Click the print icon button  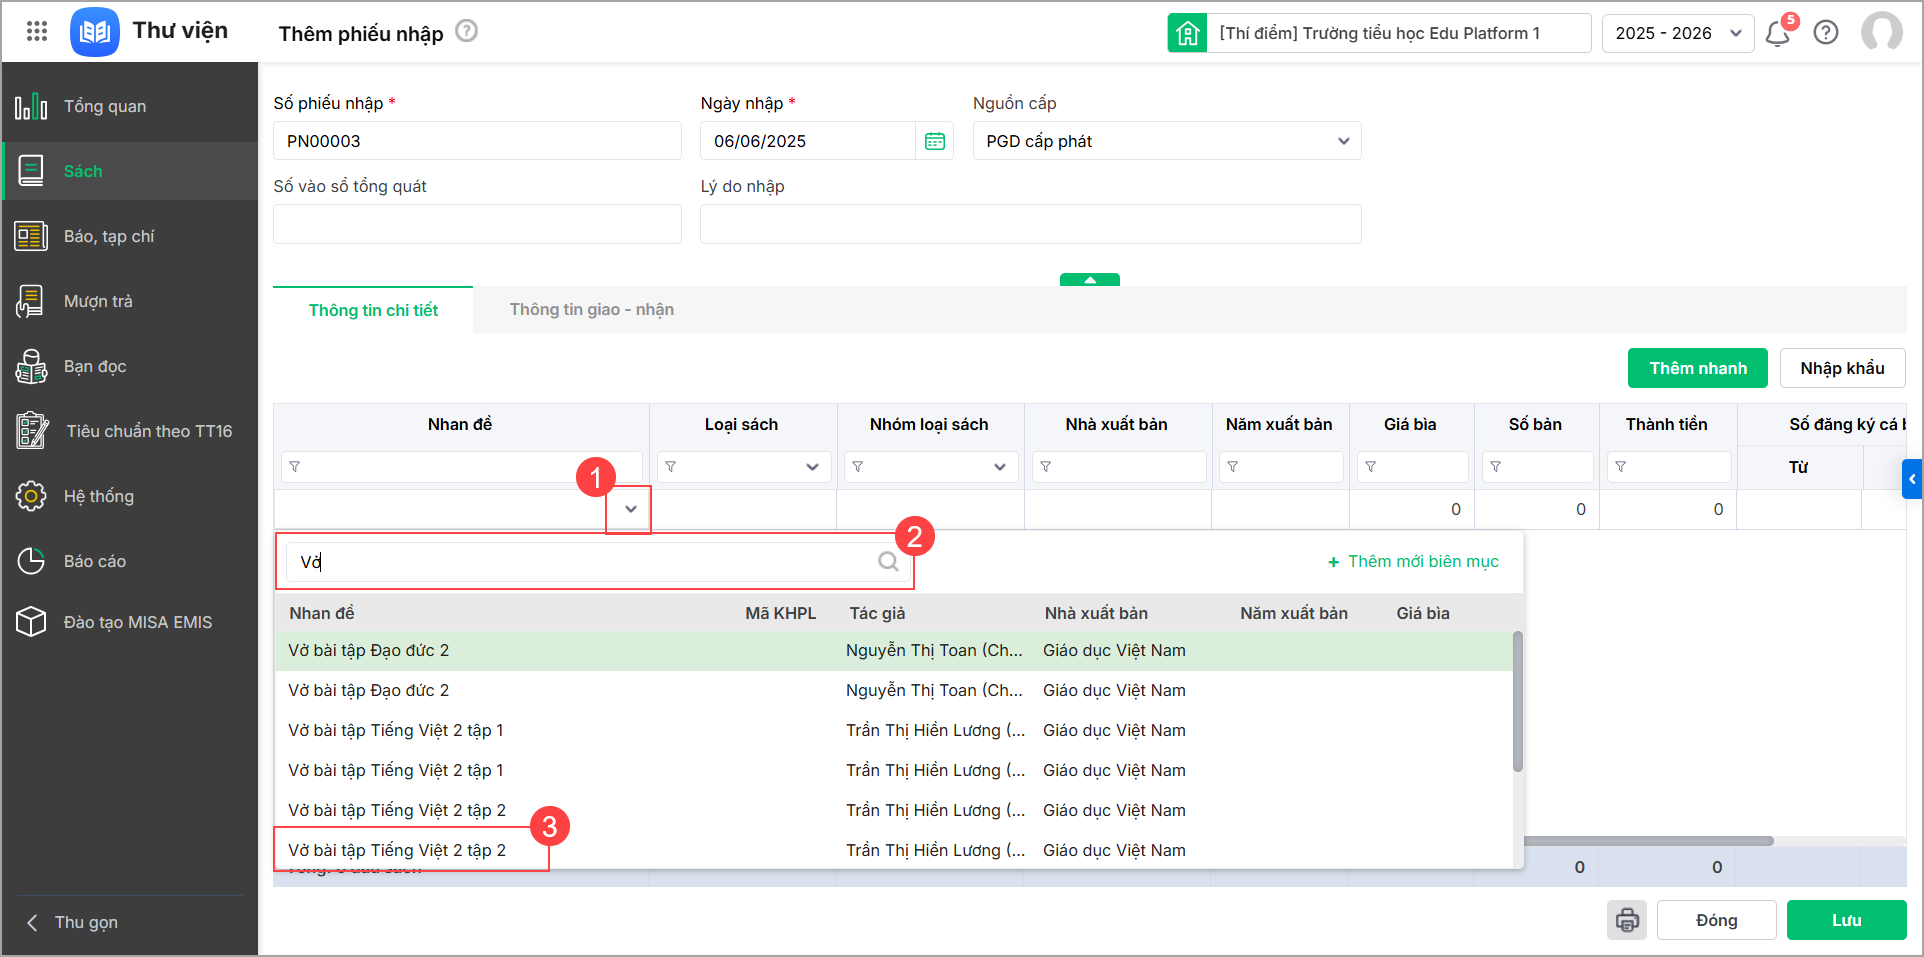pyautogui.click(x=1627, y=920)
